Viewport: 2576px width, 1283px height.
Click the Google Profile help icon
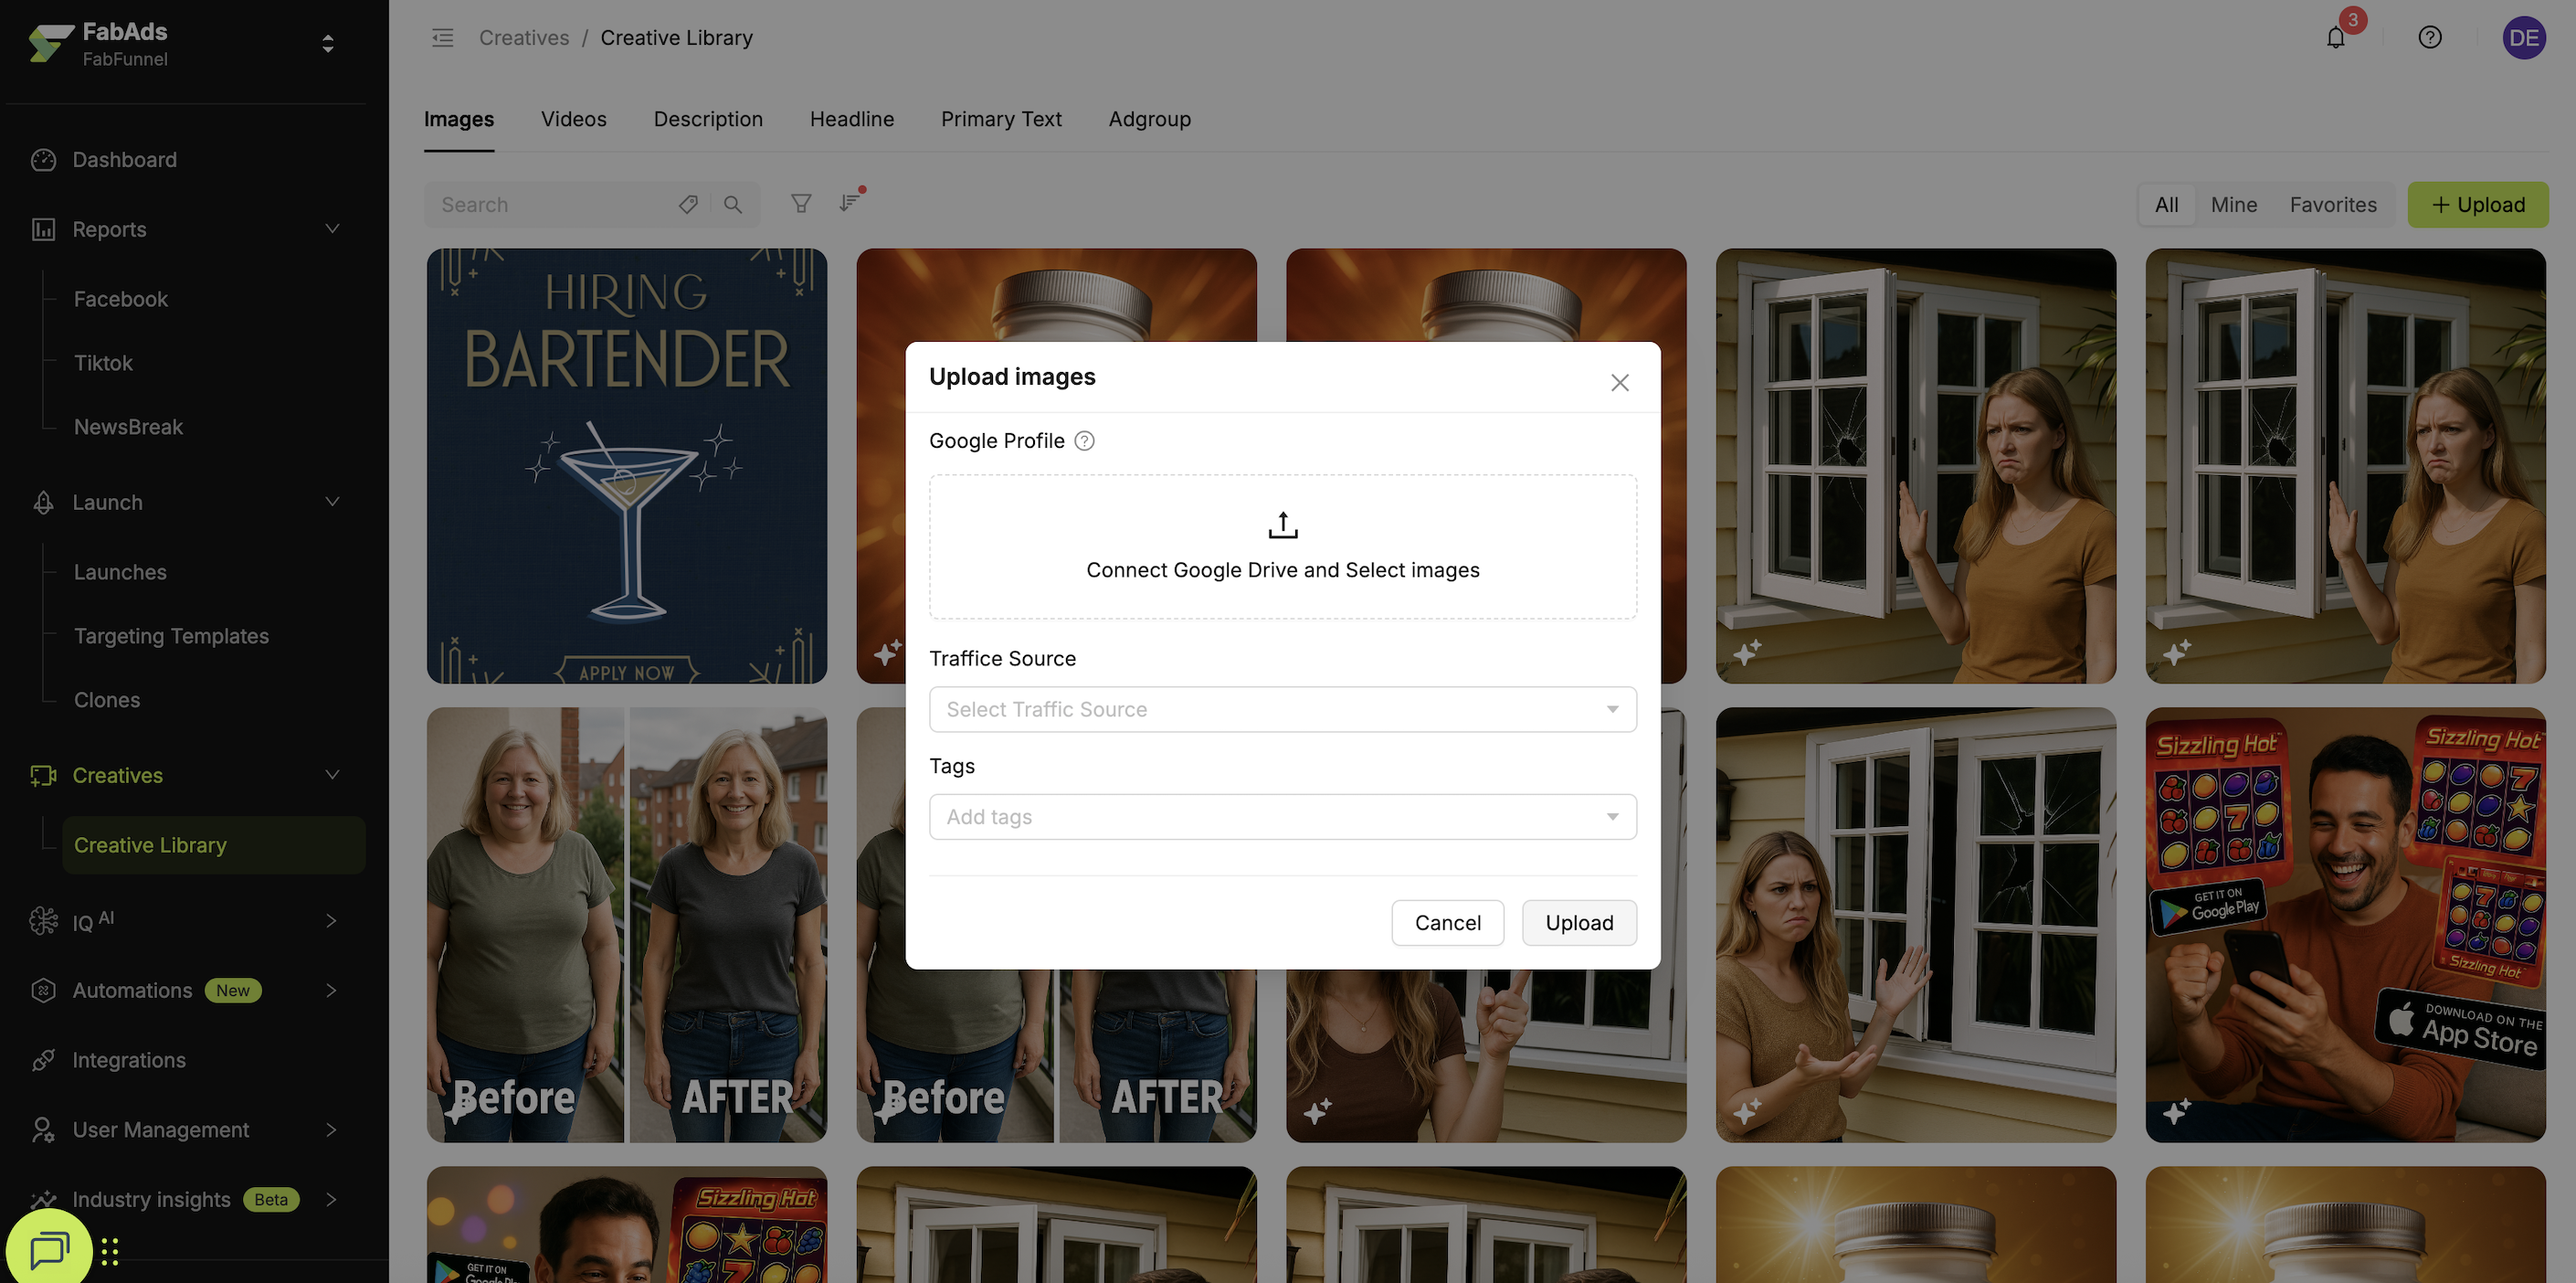click(1084, 441)
